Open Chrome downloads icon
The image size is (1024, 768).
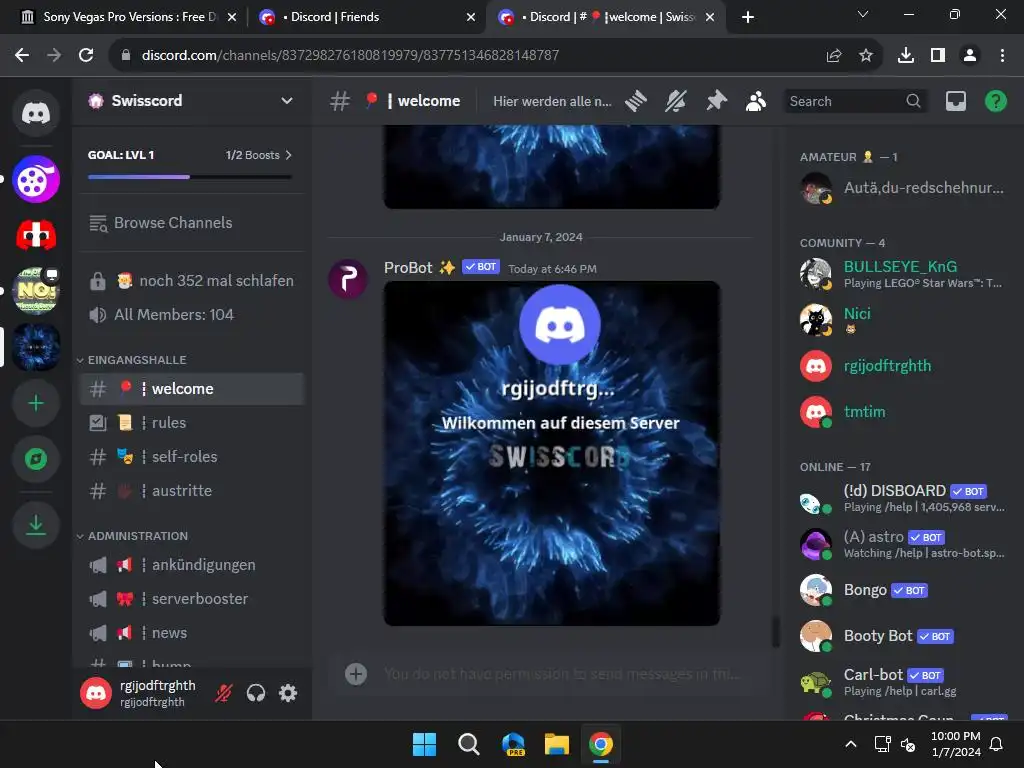click(x=905, y=56)
